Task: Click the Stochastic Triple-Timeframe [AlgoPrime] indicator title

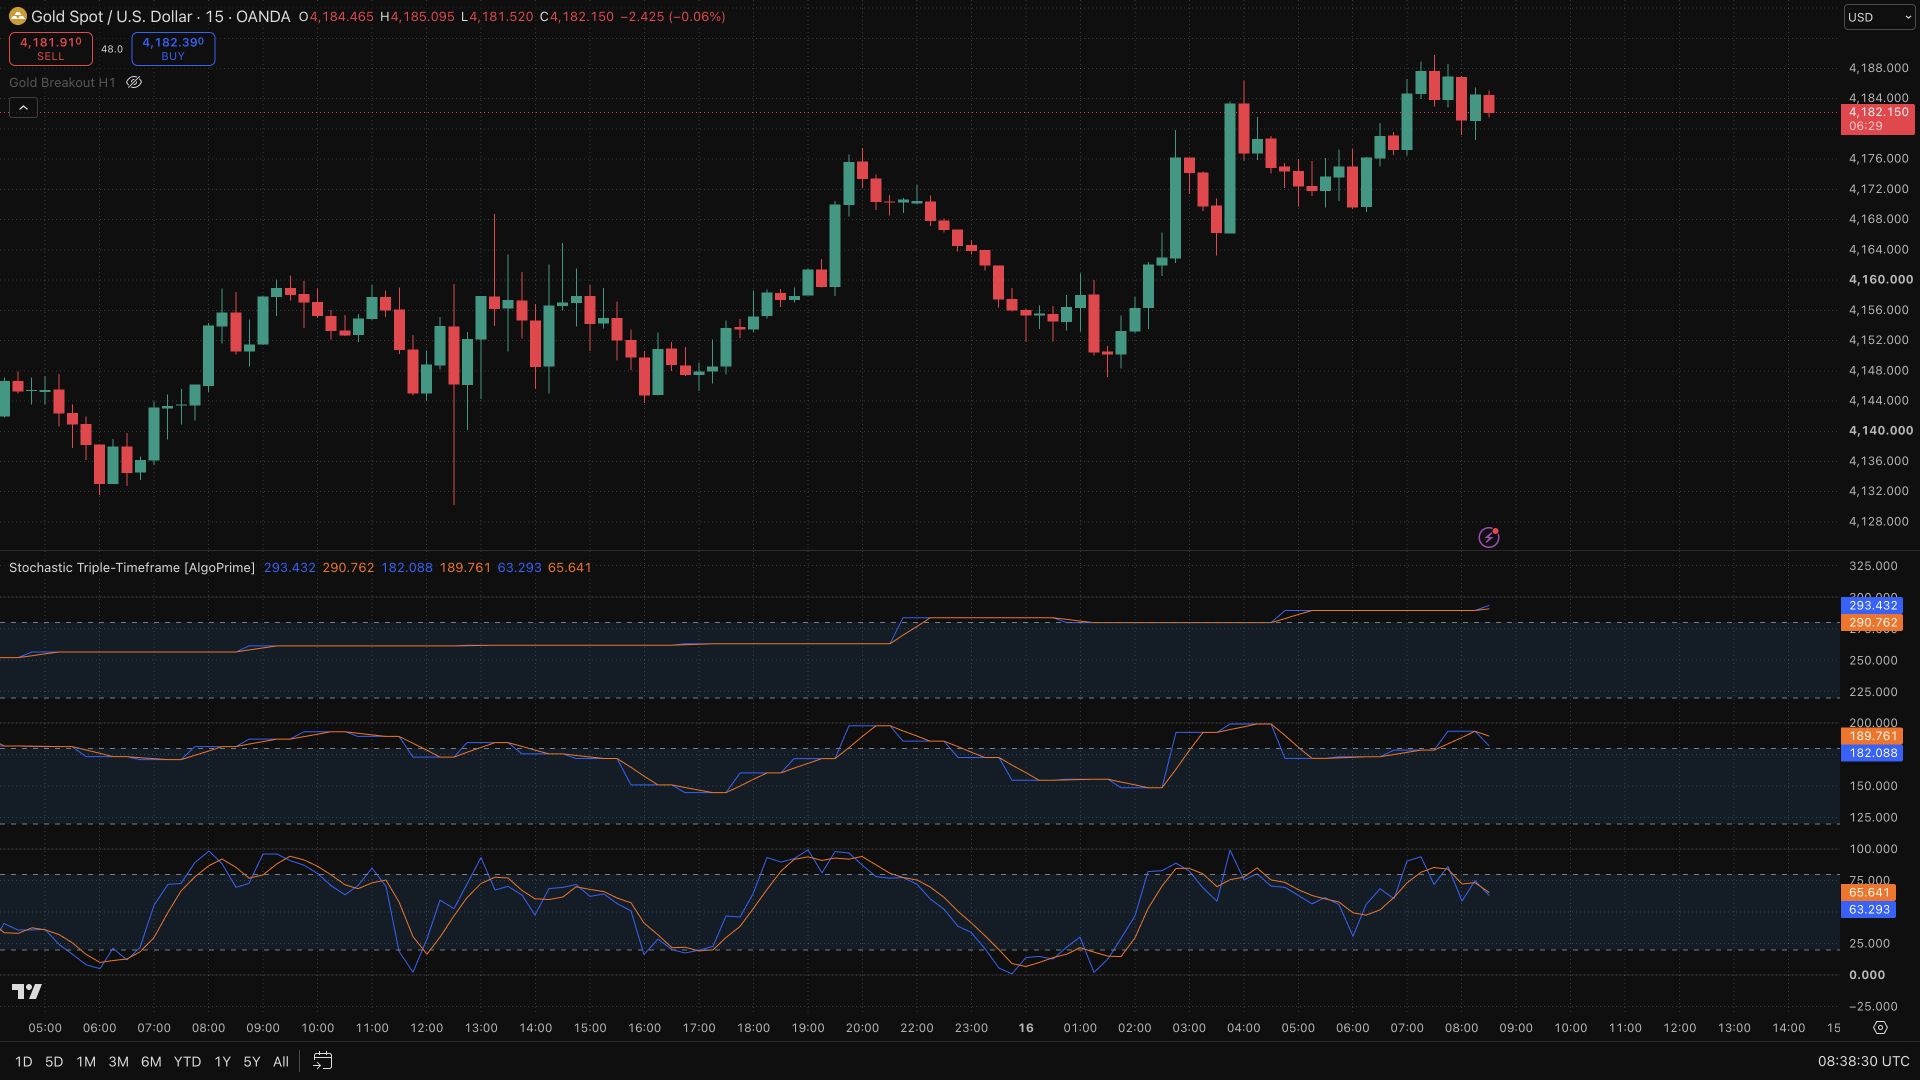Action: 132,567
